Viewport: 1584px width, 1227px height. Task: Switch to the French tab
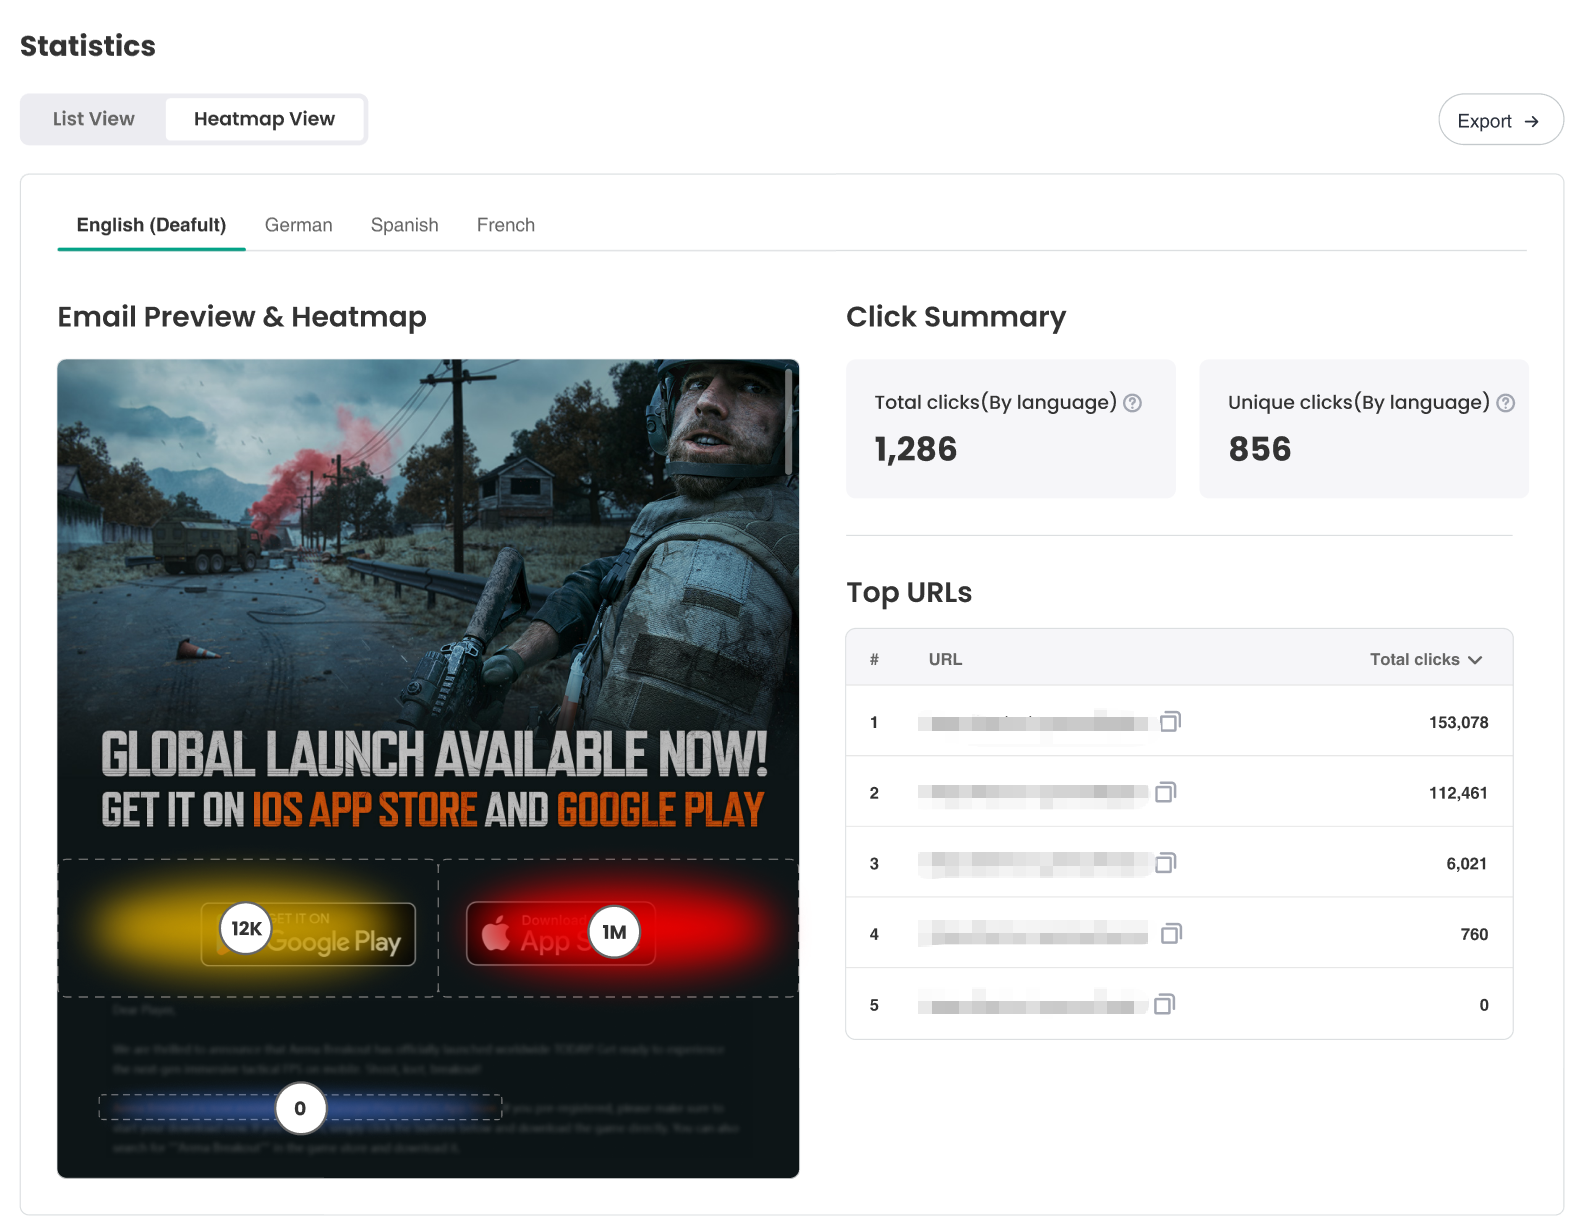pyautogui.click(x=505, y=225)
